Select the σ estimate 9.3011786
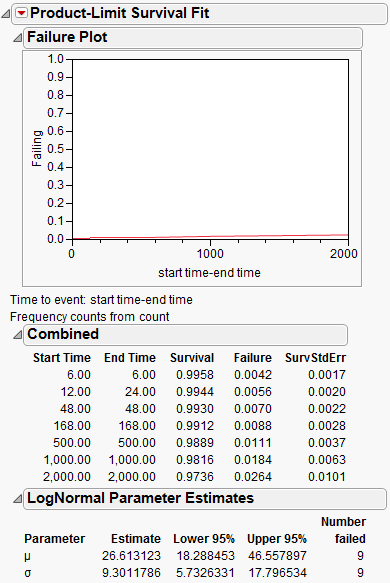The width and height of the screenshot is (390, 583). coord(131,573)
